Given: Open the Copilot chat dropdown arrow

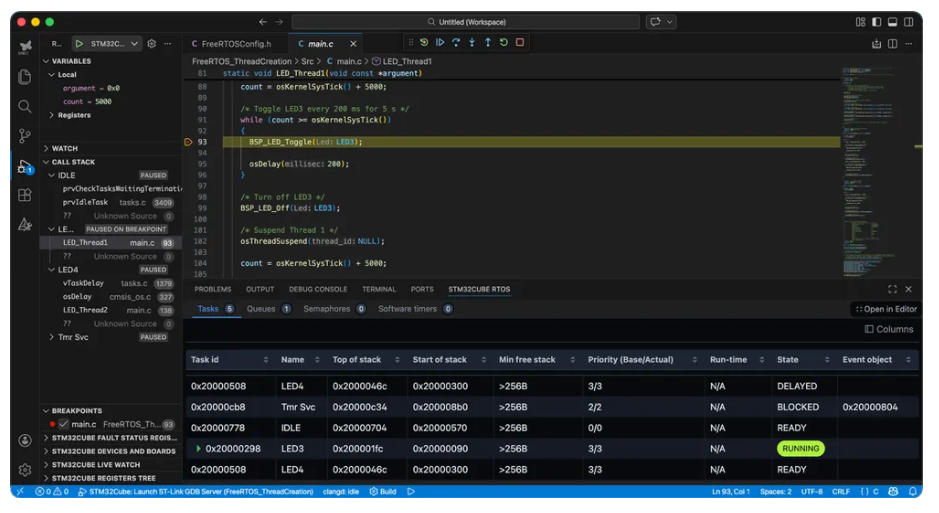Looking at the screenshot, I should click(670, 22).
